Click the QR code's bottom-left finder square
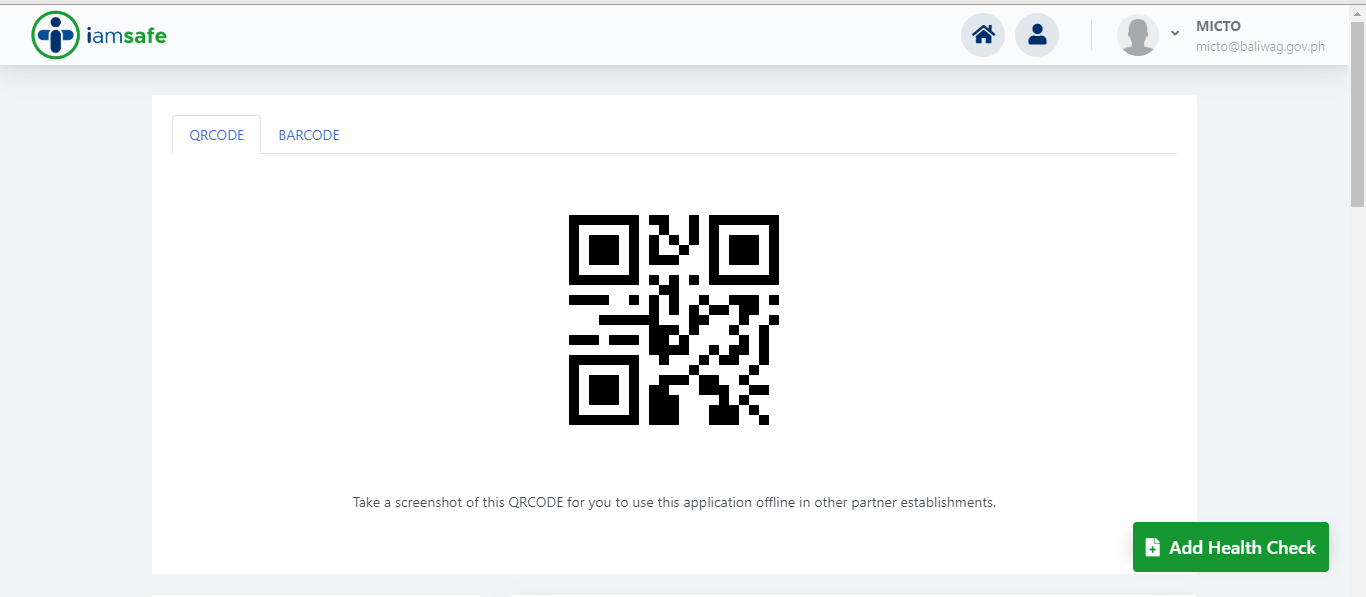The width and height of the screenshot is (1366, 597). point(604,390)
